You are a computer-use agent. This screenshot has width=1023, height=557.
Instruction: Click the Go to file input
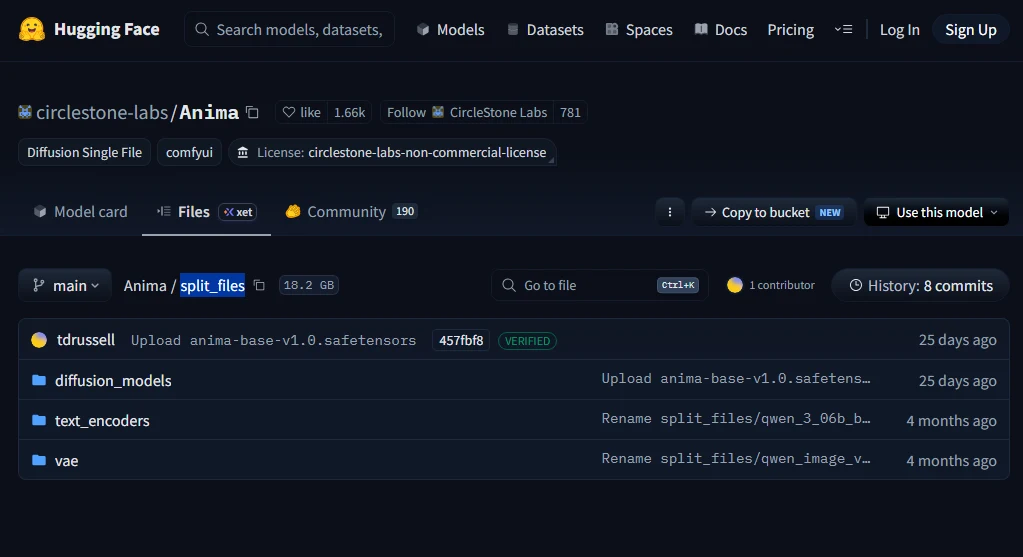[x=600, y=285]
